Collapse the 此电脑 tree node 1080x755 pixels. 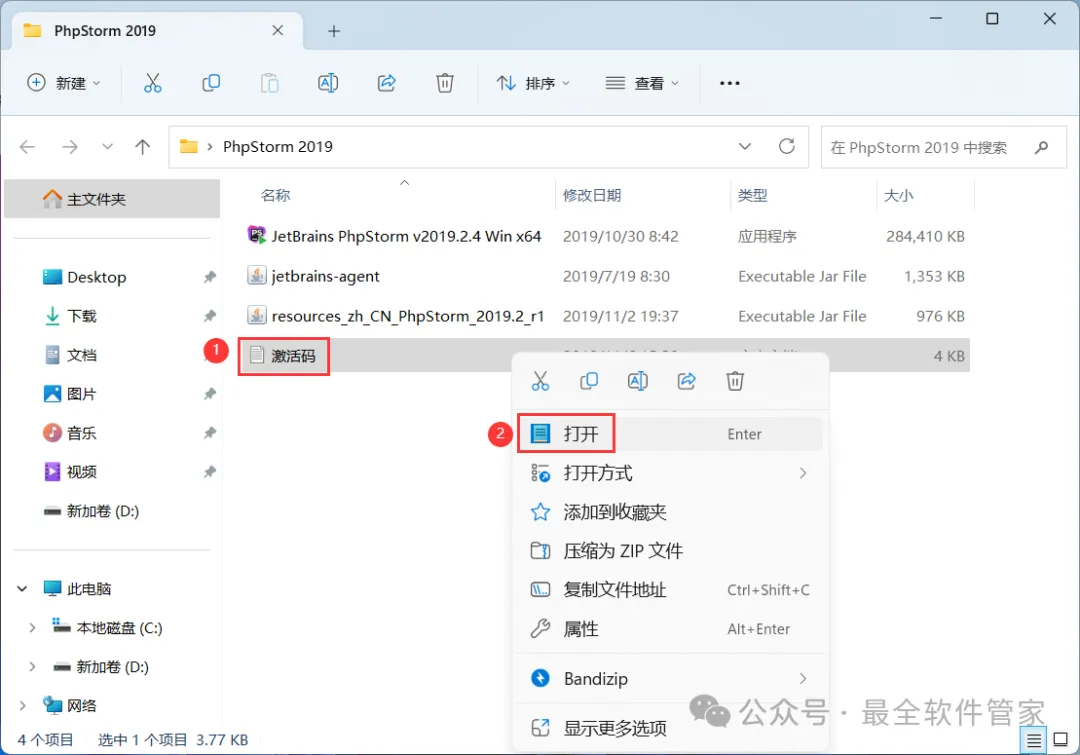[22, 589]
